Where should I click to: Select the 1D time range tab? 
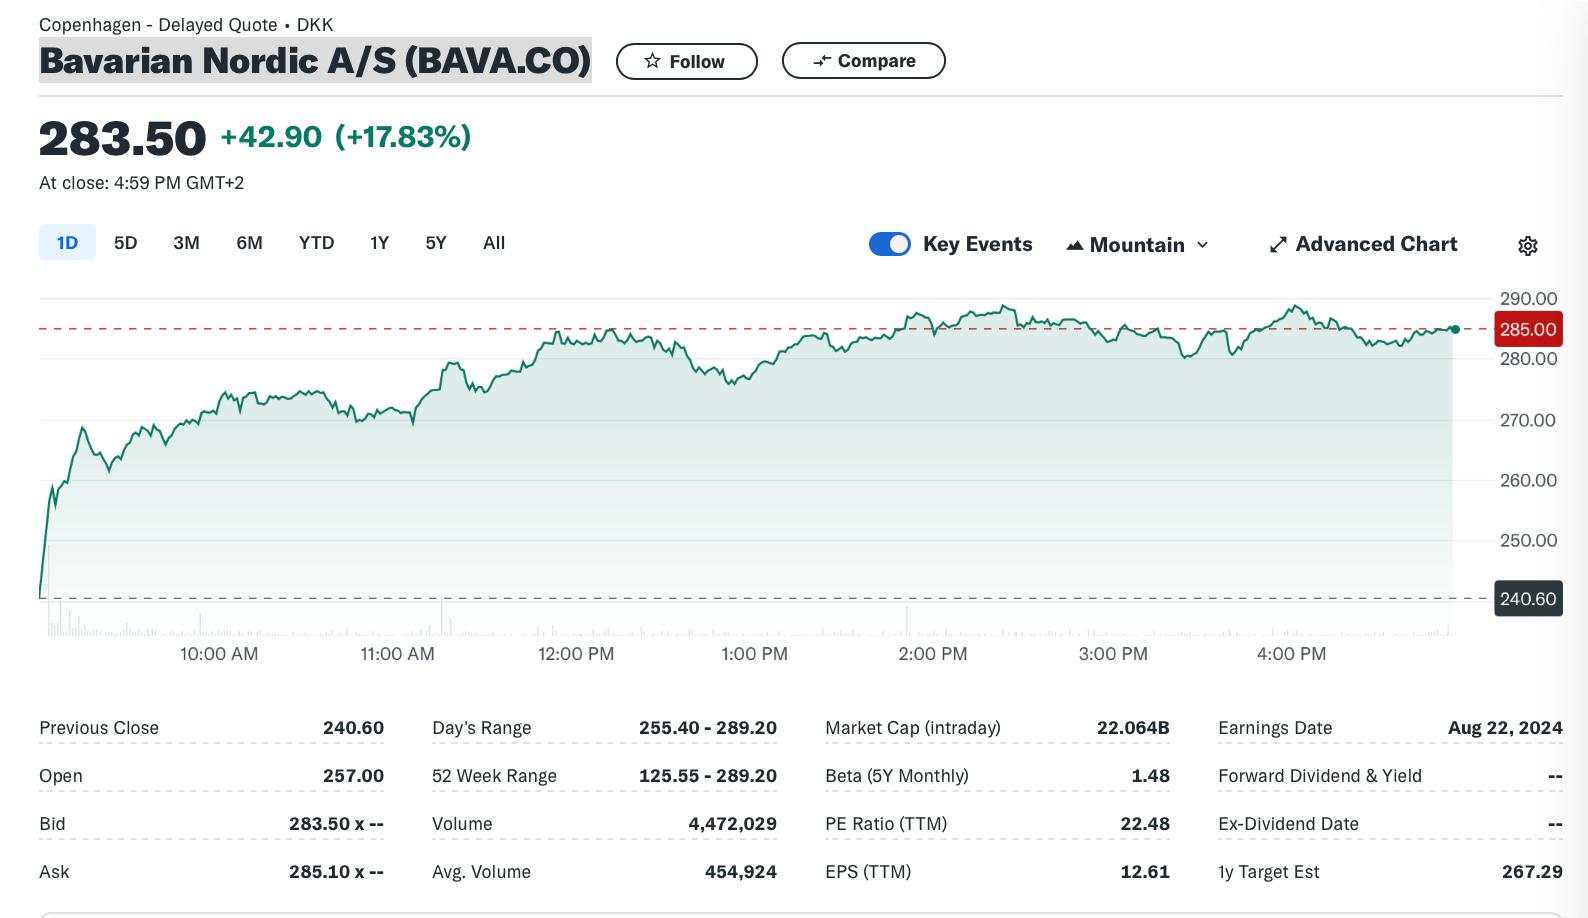[67, 243]
